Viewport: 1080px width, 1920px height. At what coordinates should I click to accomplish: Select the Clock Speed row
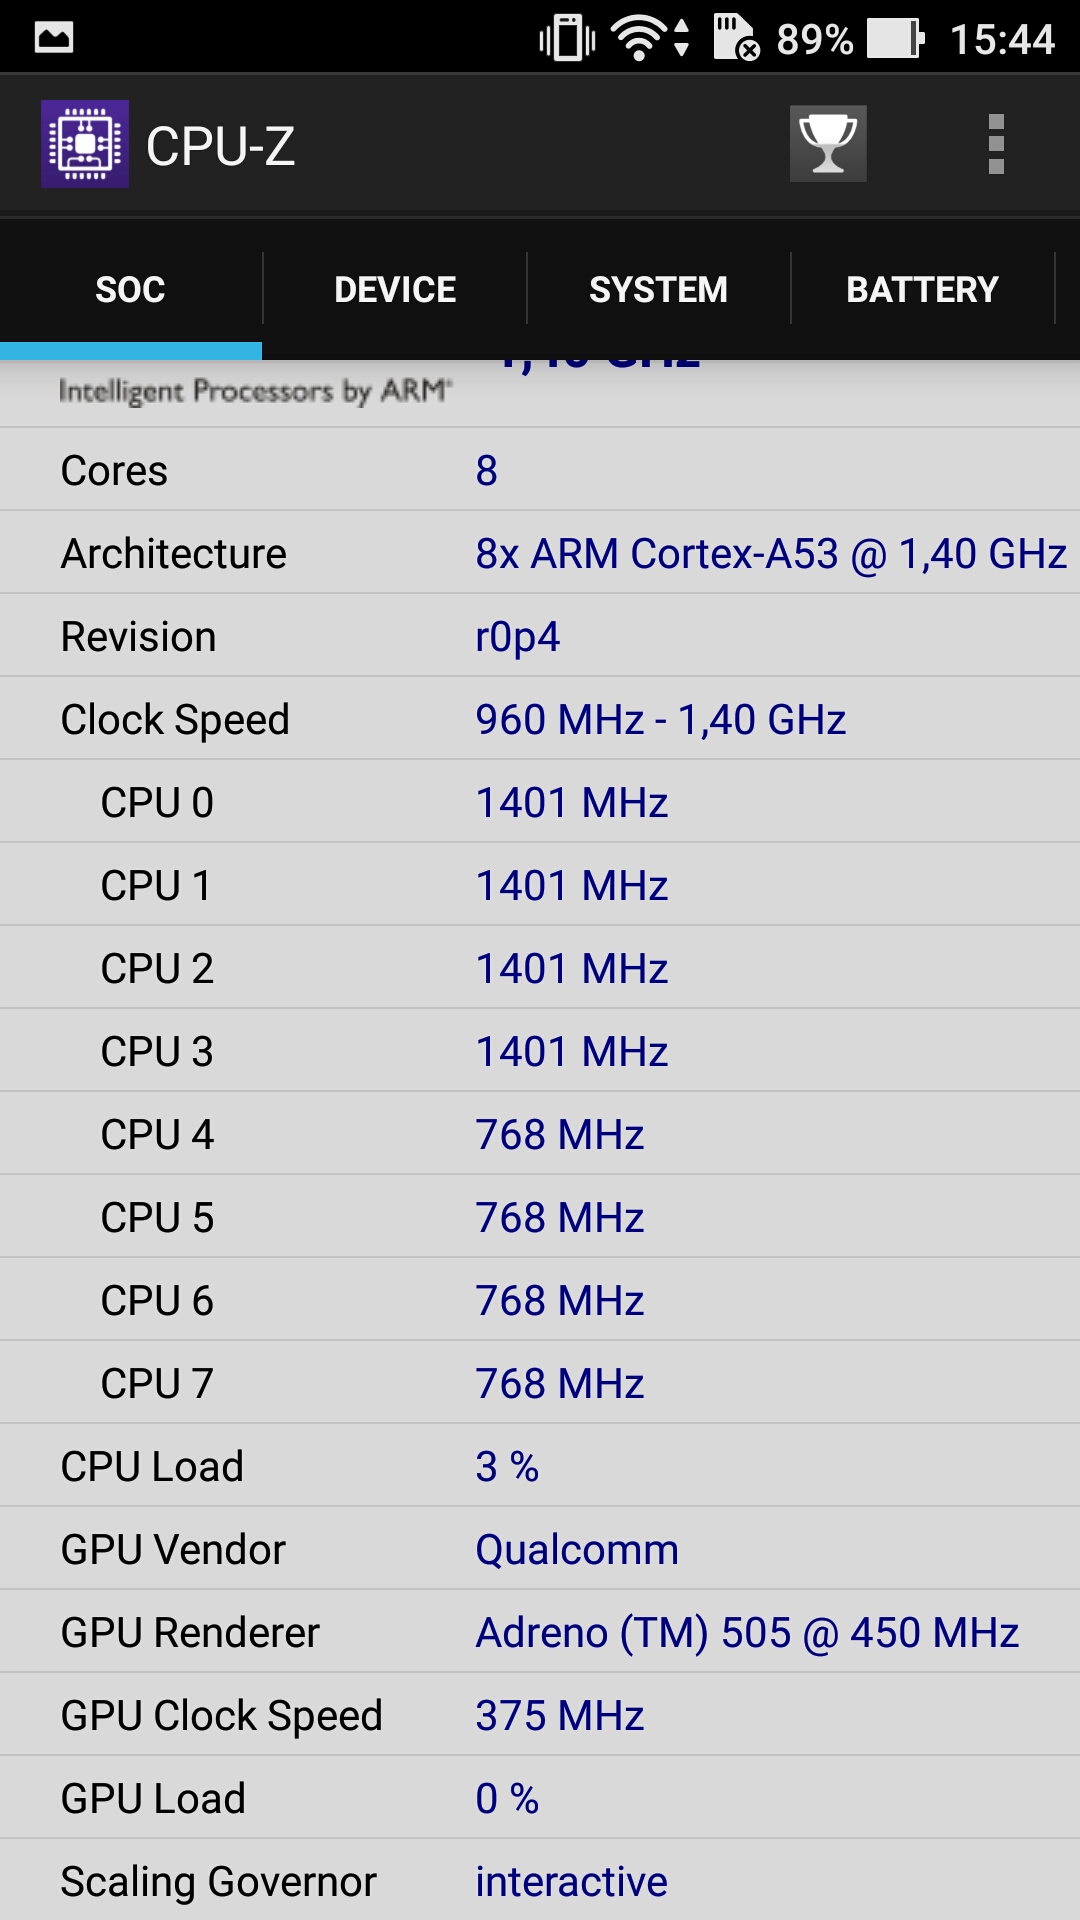[x=540, y=719]
